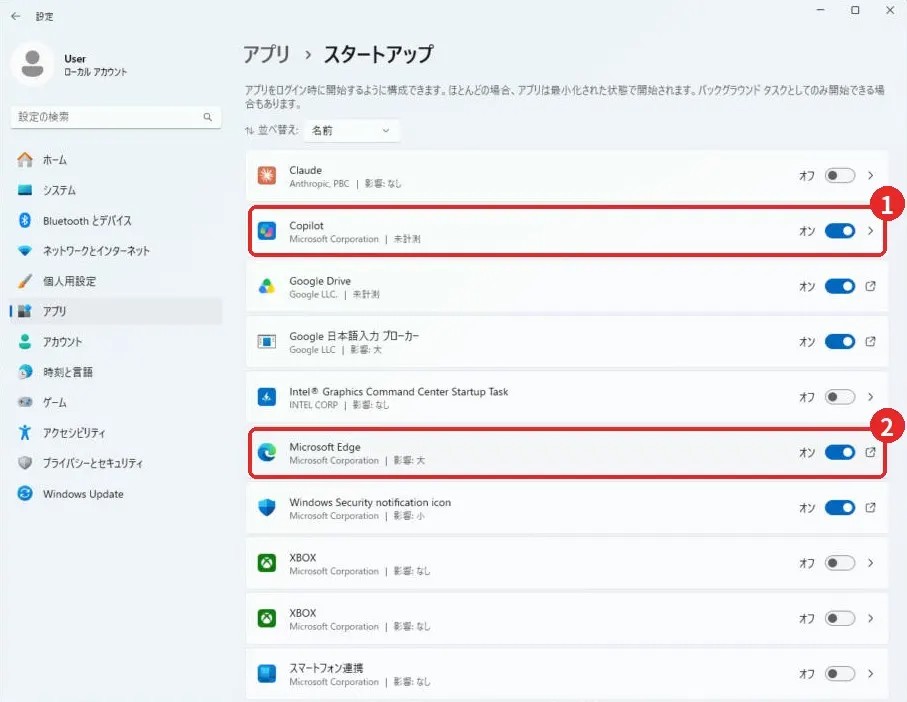907x702 pixels.
Task: Turn off Copilot startup toggle
Action: [840, 231]
